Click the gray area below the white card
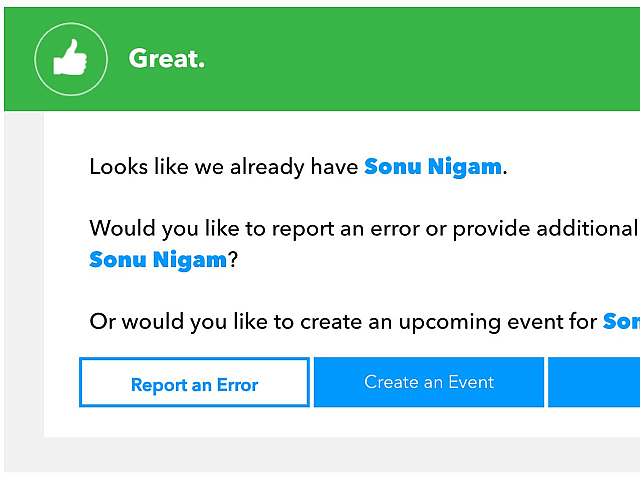This screenshot has height=480, width=640. pos(320,453)
